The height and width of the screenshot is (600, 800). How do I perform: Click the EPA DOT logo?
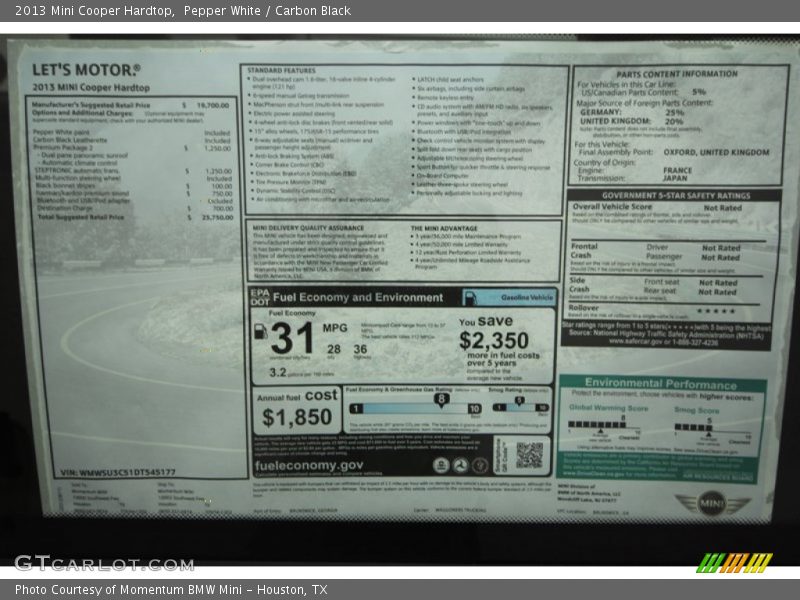tap(259, 297)
